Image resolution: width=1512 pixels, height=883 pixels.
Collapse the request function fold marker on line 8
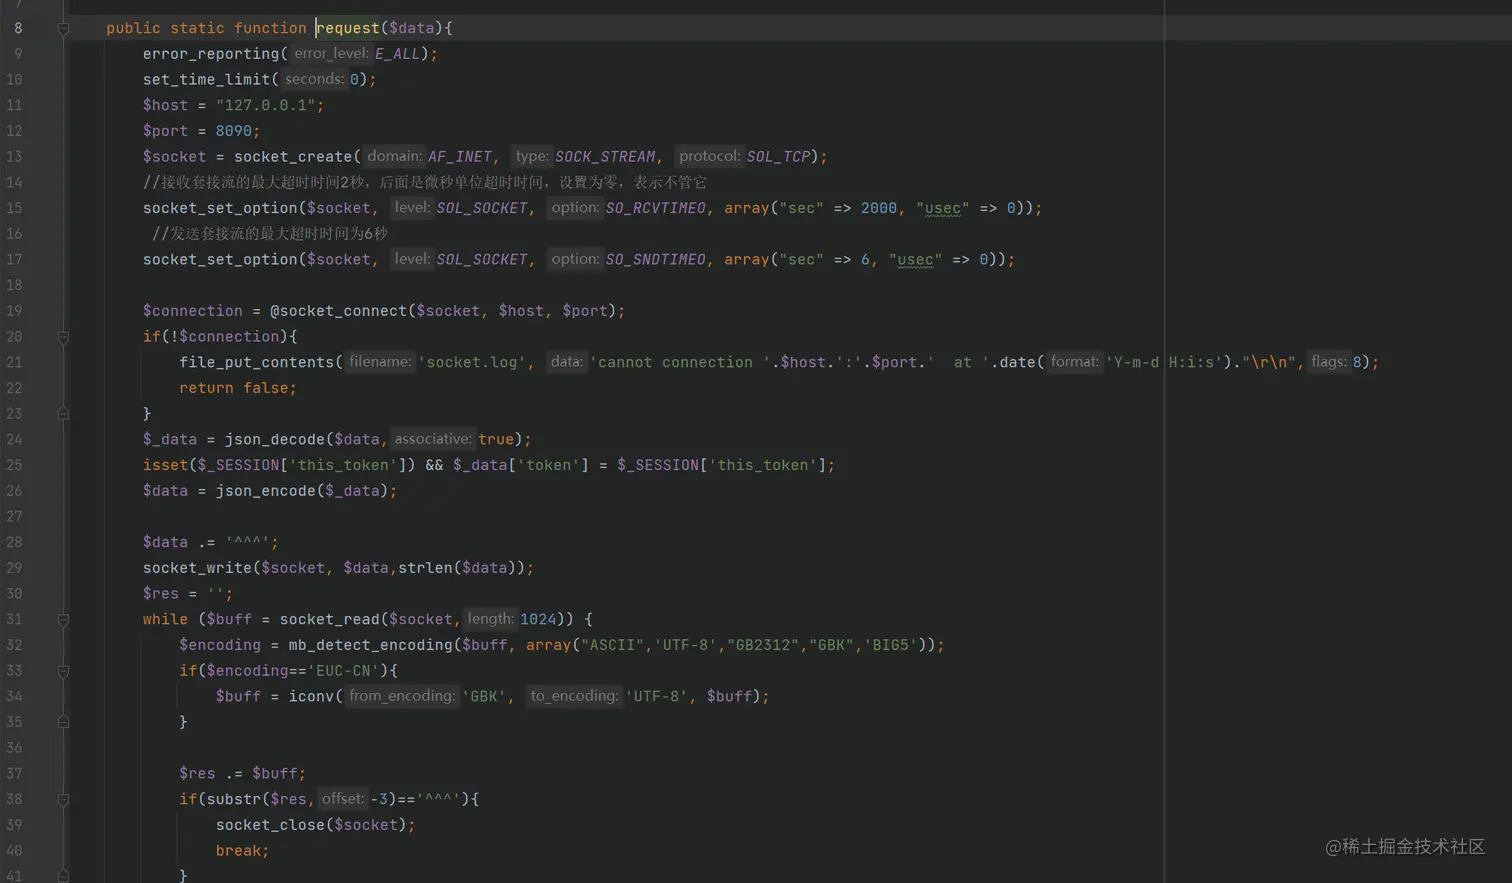click(63, 29)
